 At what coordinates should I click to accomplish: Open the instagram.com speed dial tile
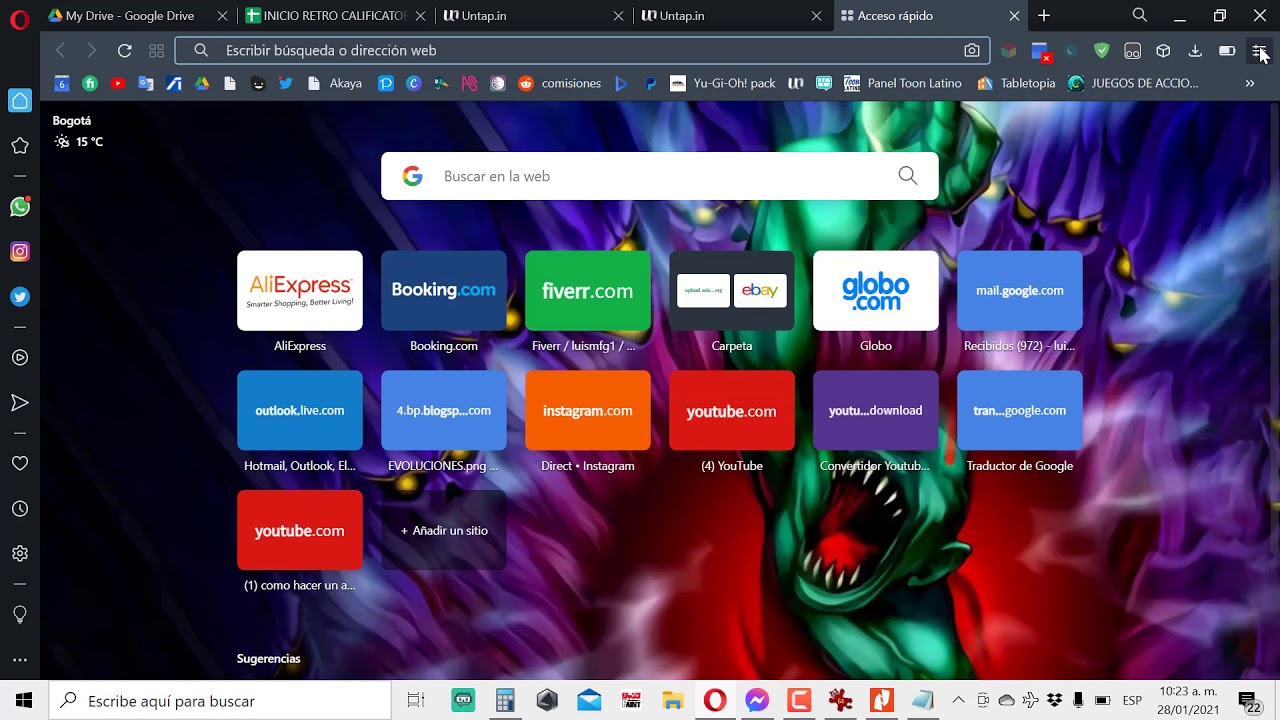point(588,411)
